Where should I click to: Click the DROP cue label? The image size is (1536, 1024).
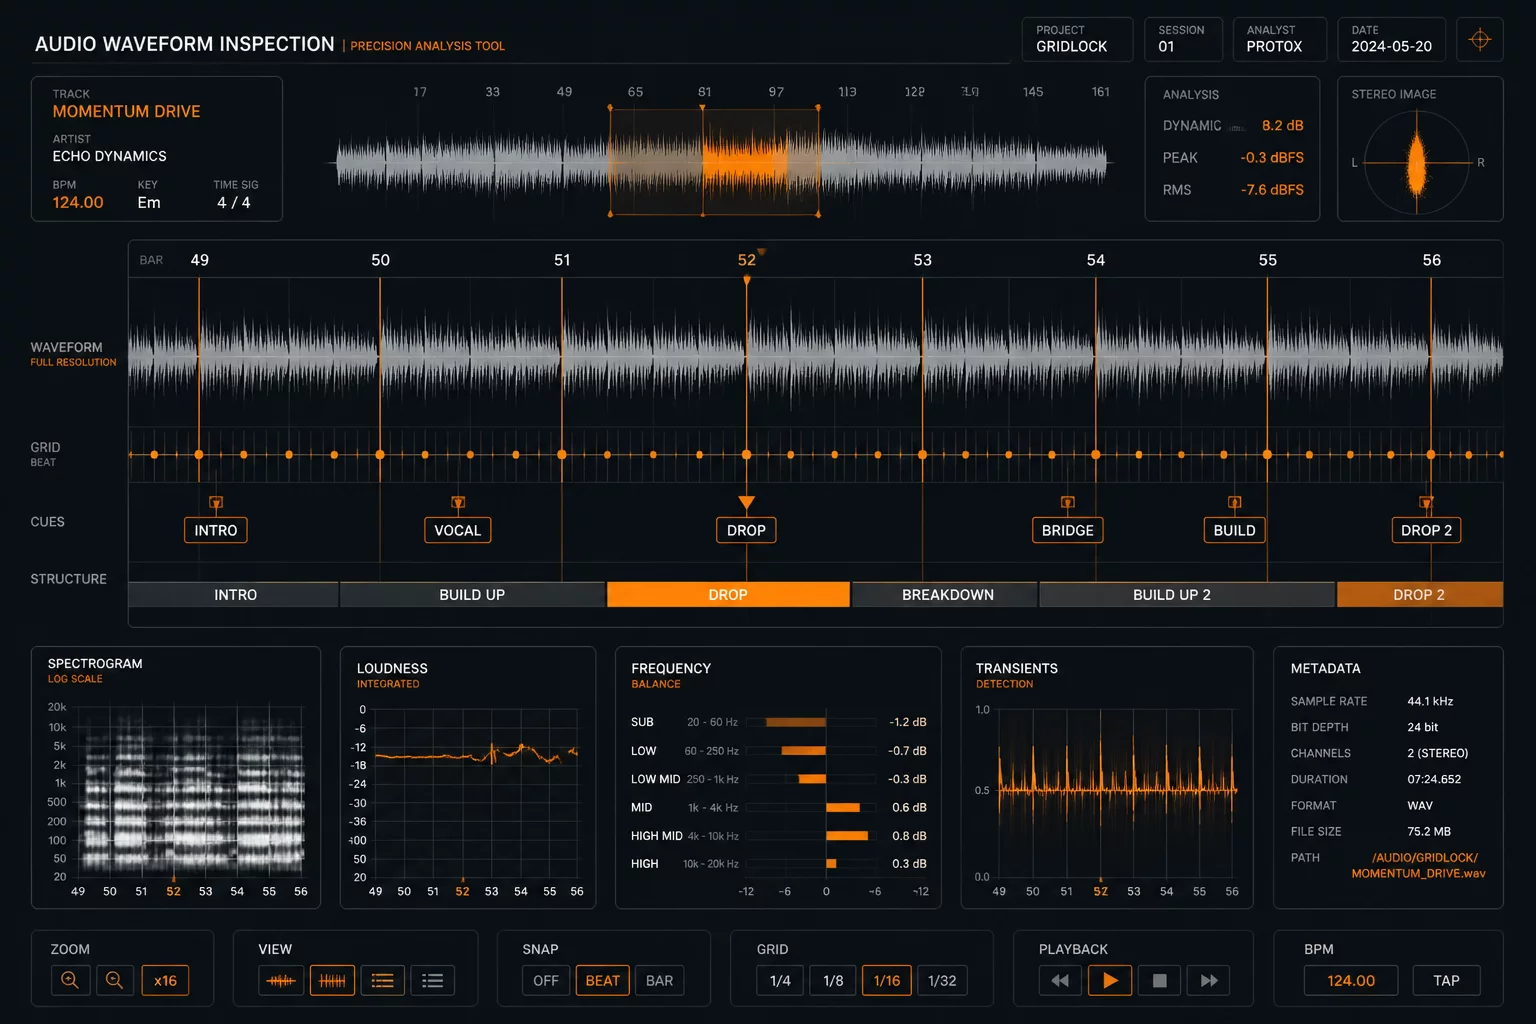coord(746,530)
